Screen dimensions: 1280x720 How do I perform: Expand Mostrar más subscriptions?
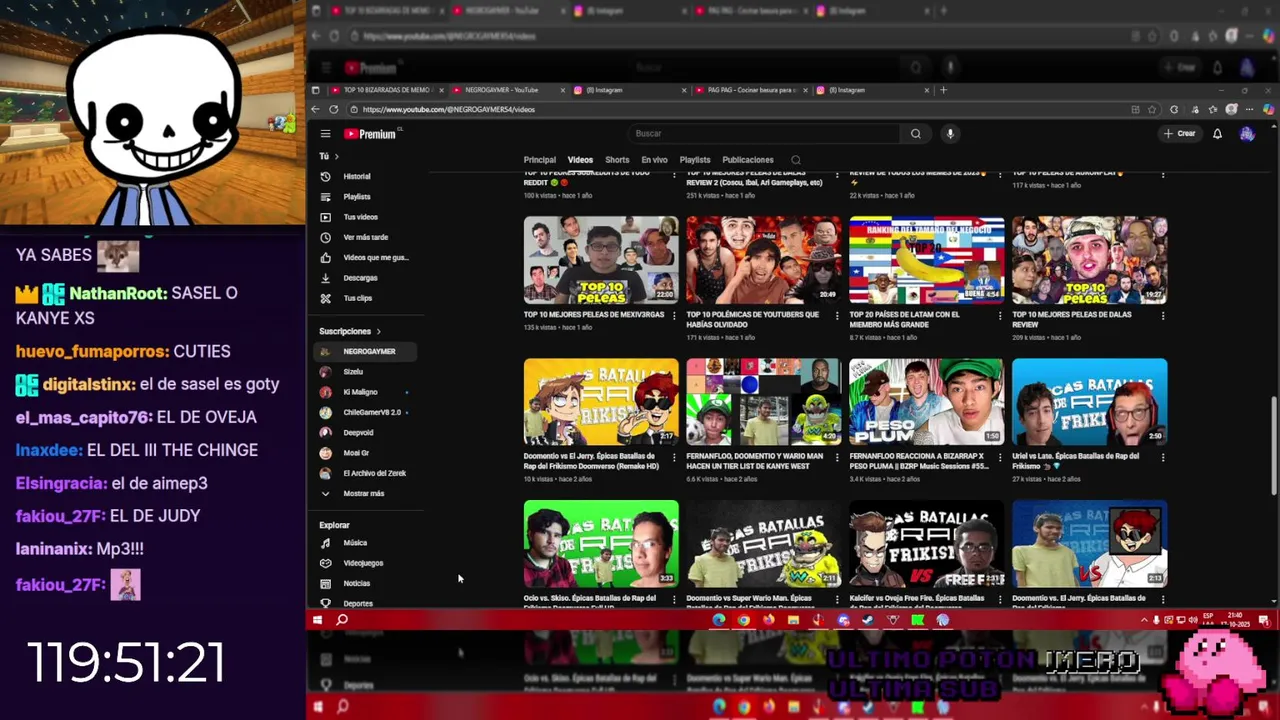coord(366,494)
